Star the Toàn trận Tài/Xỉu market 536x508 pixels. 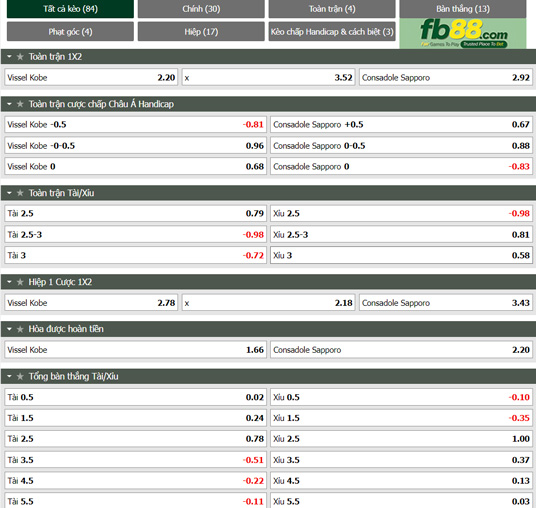coord(20,193)
